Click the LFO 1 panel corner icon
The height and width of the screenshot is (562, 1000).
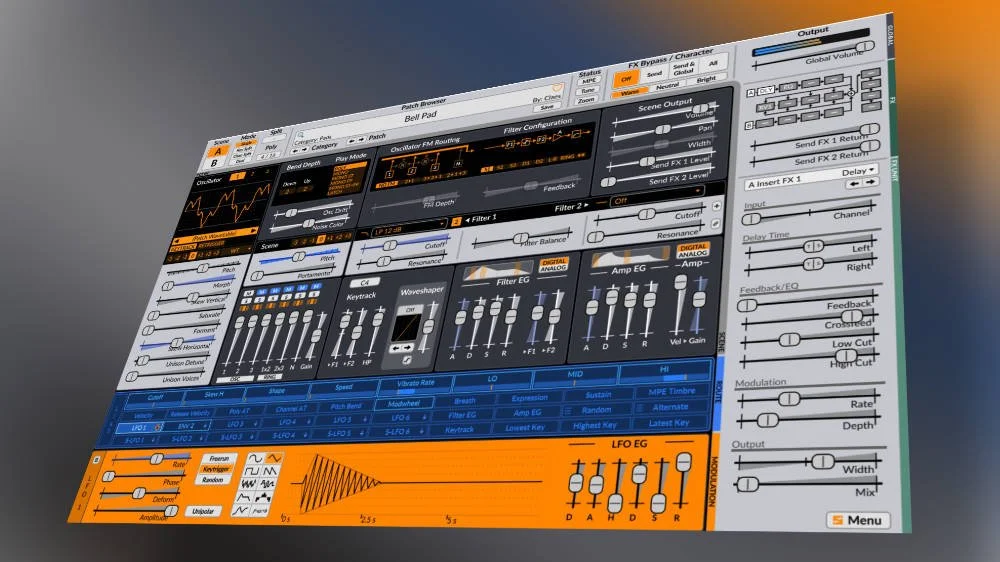(x=97, y=459)
